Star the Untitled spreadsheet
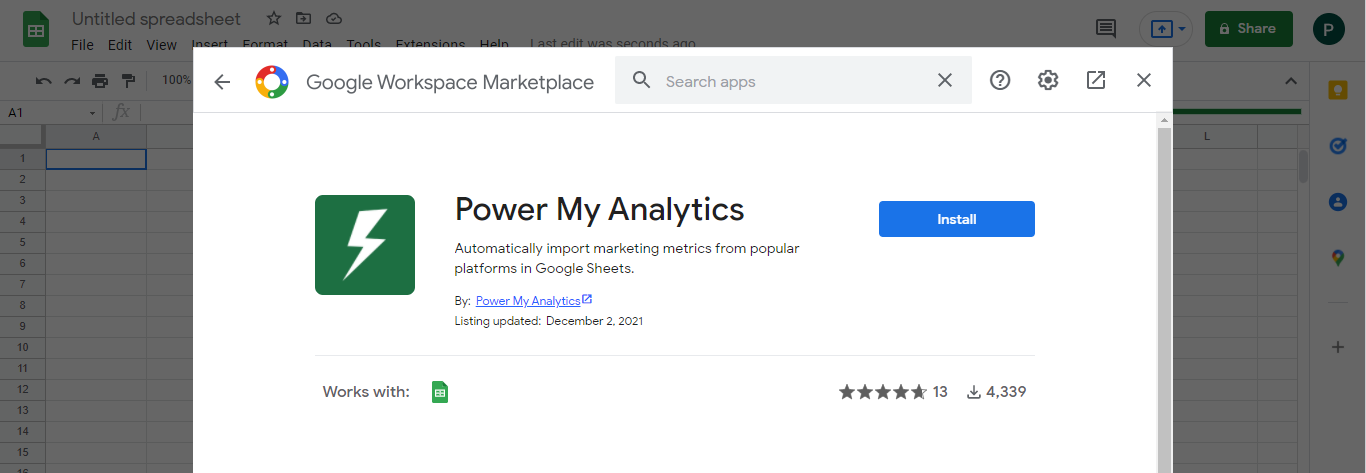Image resolution: width=1366 pixels, height=473 pixels. [274, 19]
